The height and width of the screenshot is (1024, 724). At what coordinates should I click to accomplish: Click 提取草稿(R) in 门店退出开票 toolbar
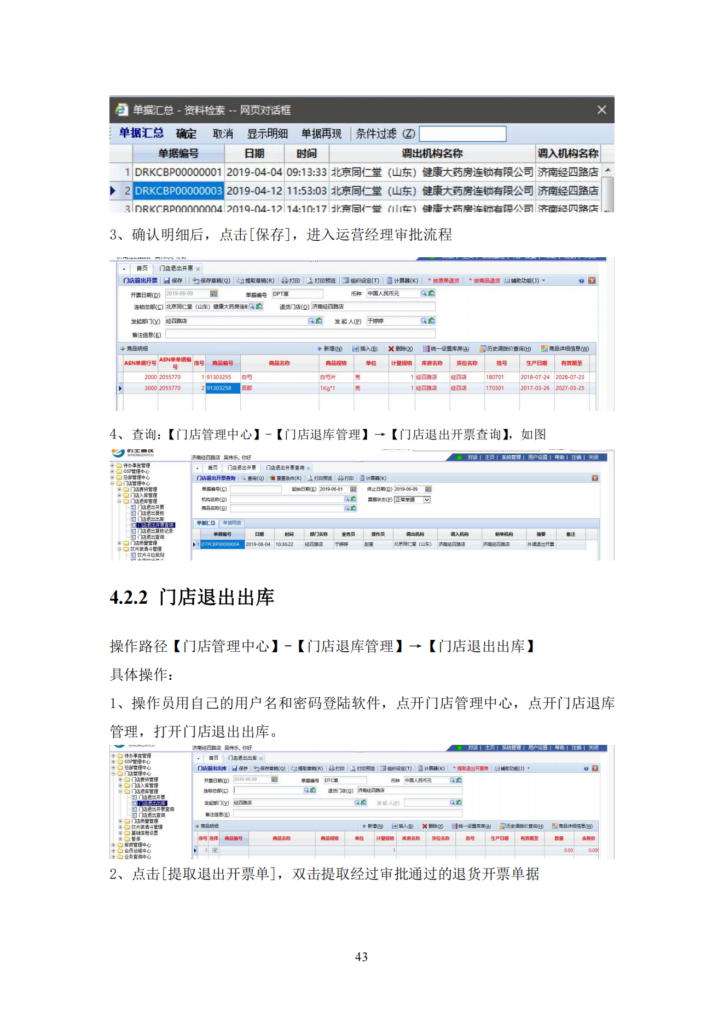pos(255,280)
